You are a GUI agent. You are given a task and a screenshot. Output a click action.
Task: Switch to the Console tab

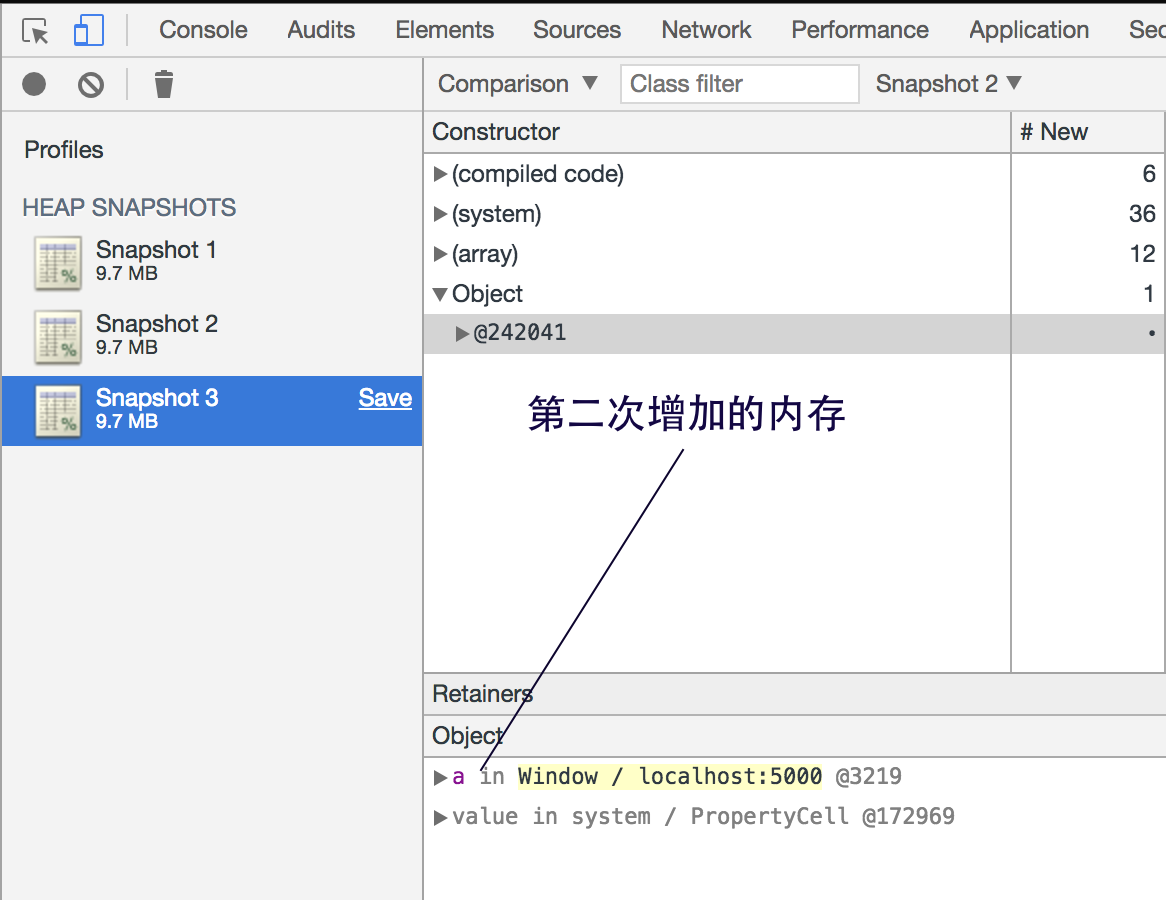tap(203, 29)
